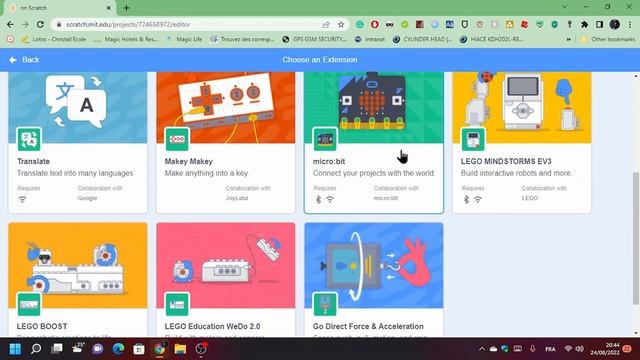Image resolution: width=640 pixels, height=360 pixels.
Task: Choose Go Direct Force & Acceleration image
Action: point(374,265)
